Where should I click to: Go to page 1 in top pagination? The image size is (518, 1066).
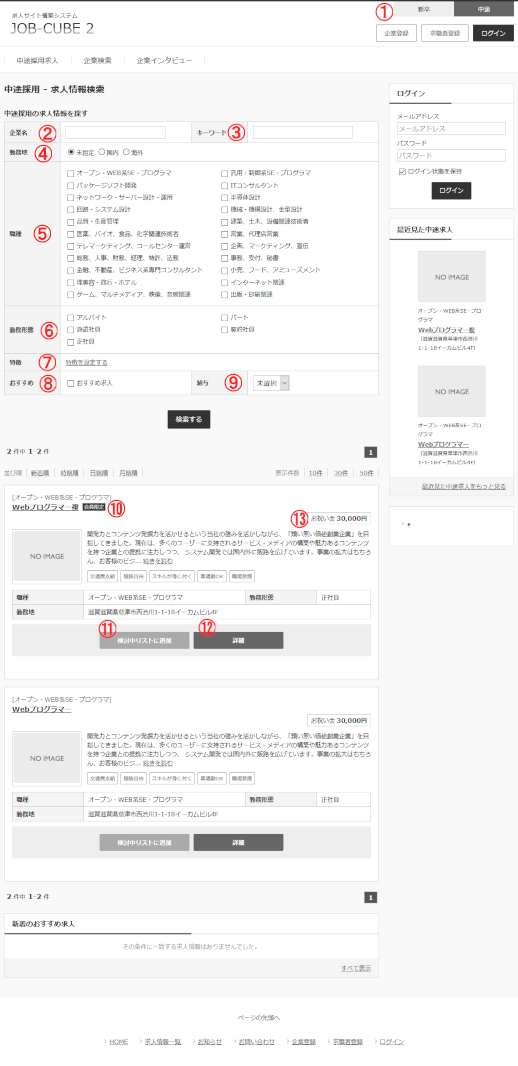tap(370, 452)
